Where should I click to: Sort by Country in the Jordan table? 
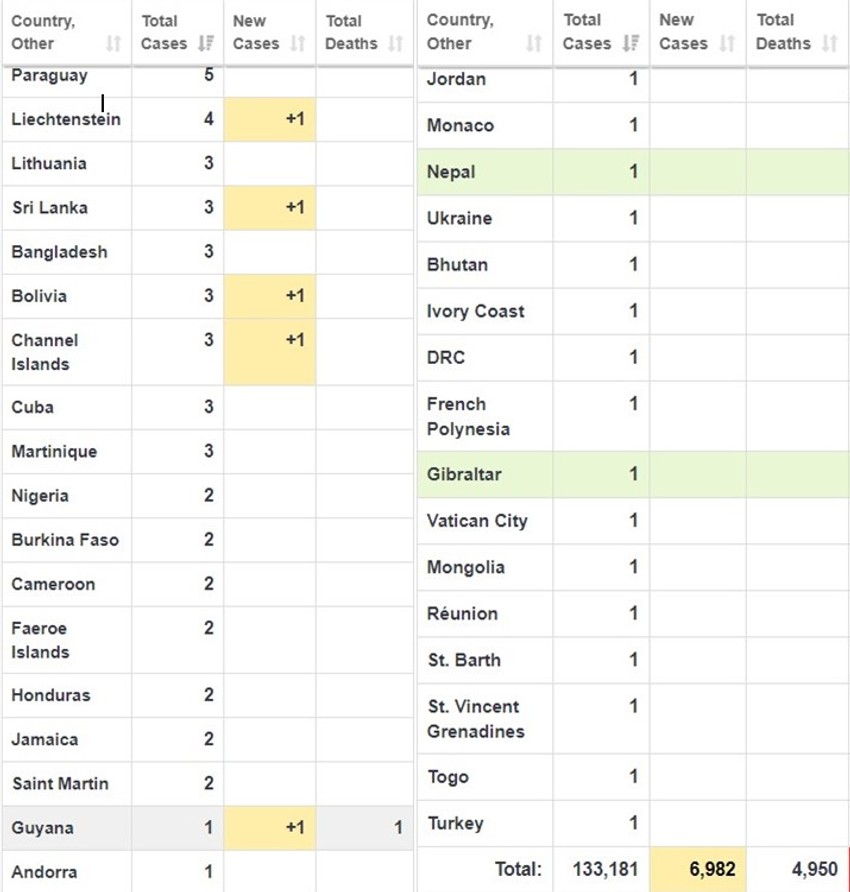point(534,44)
